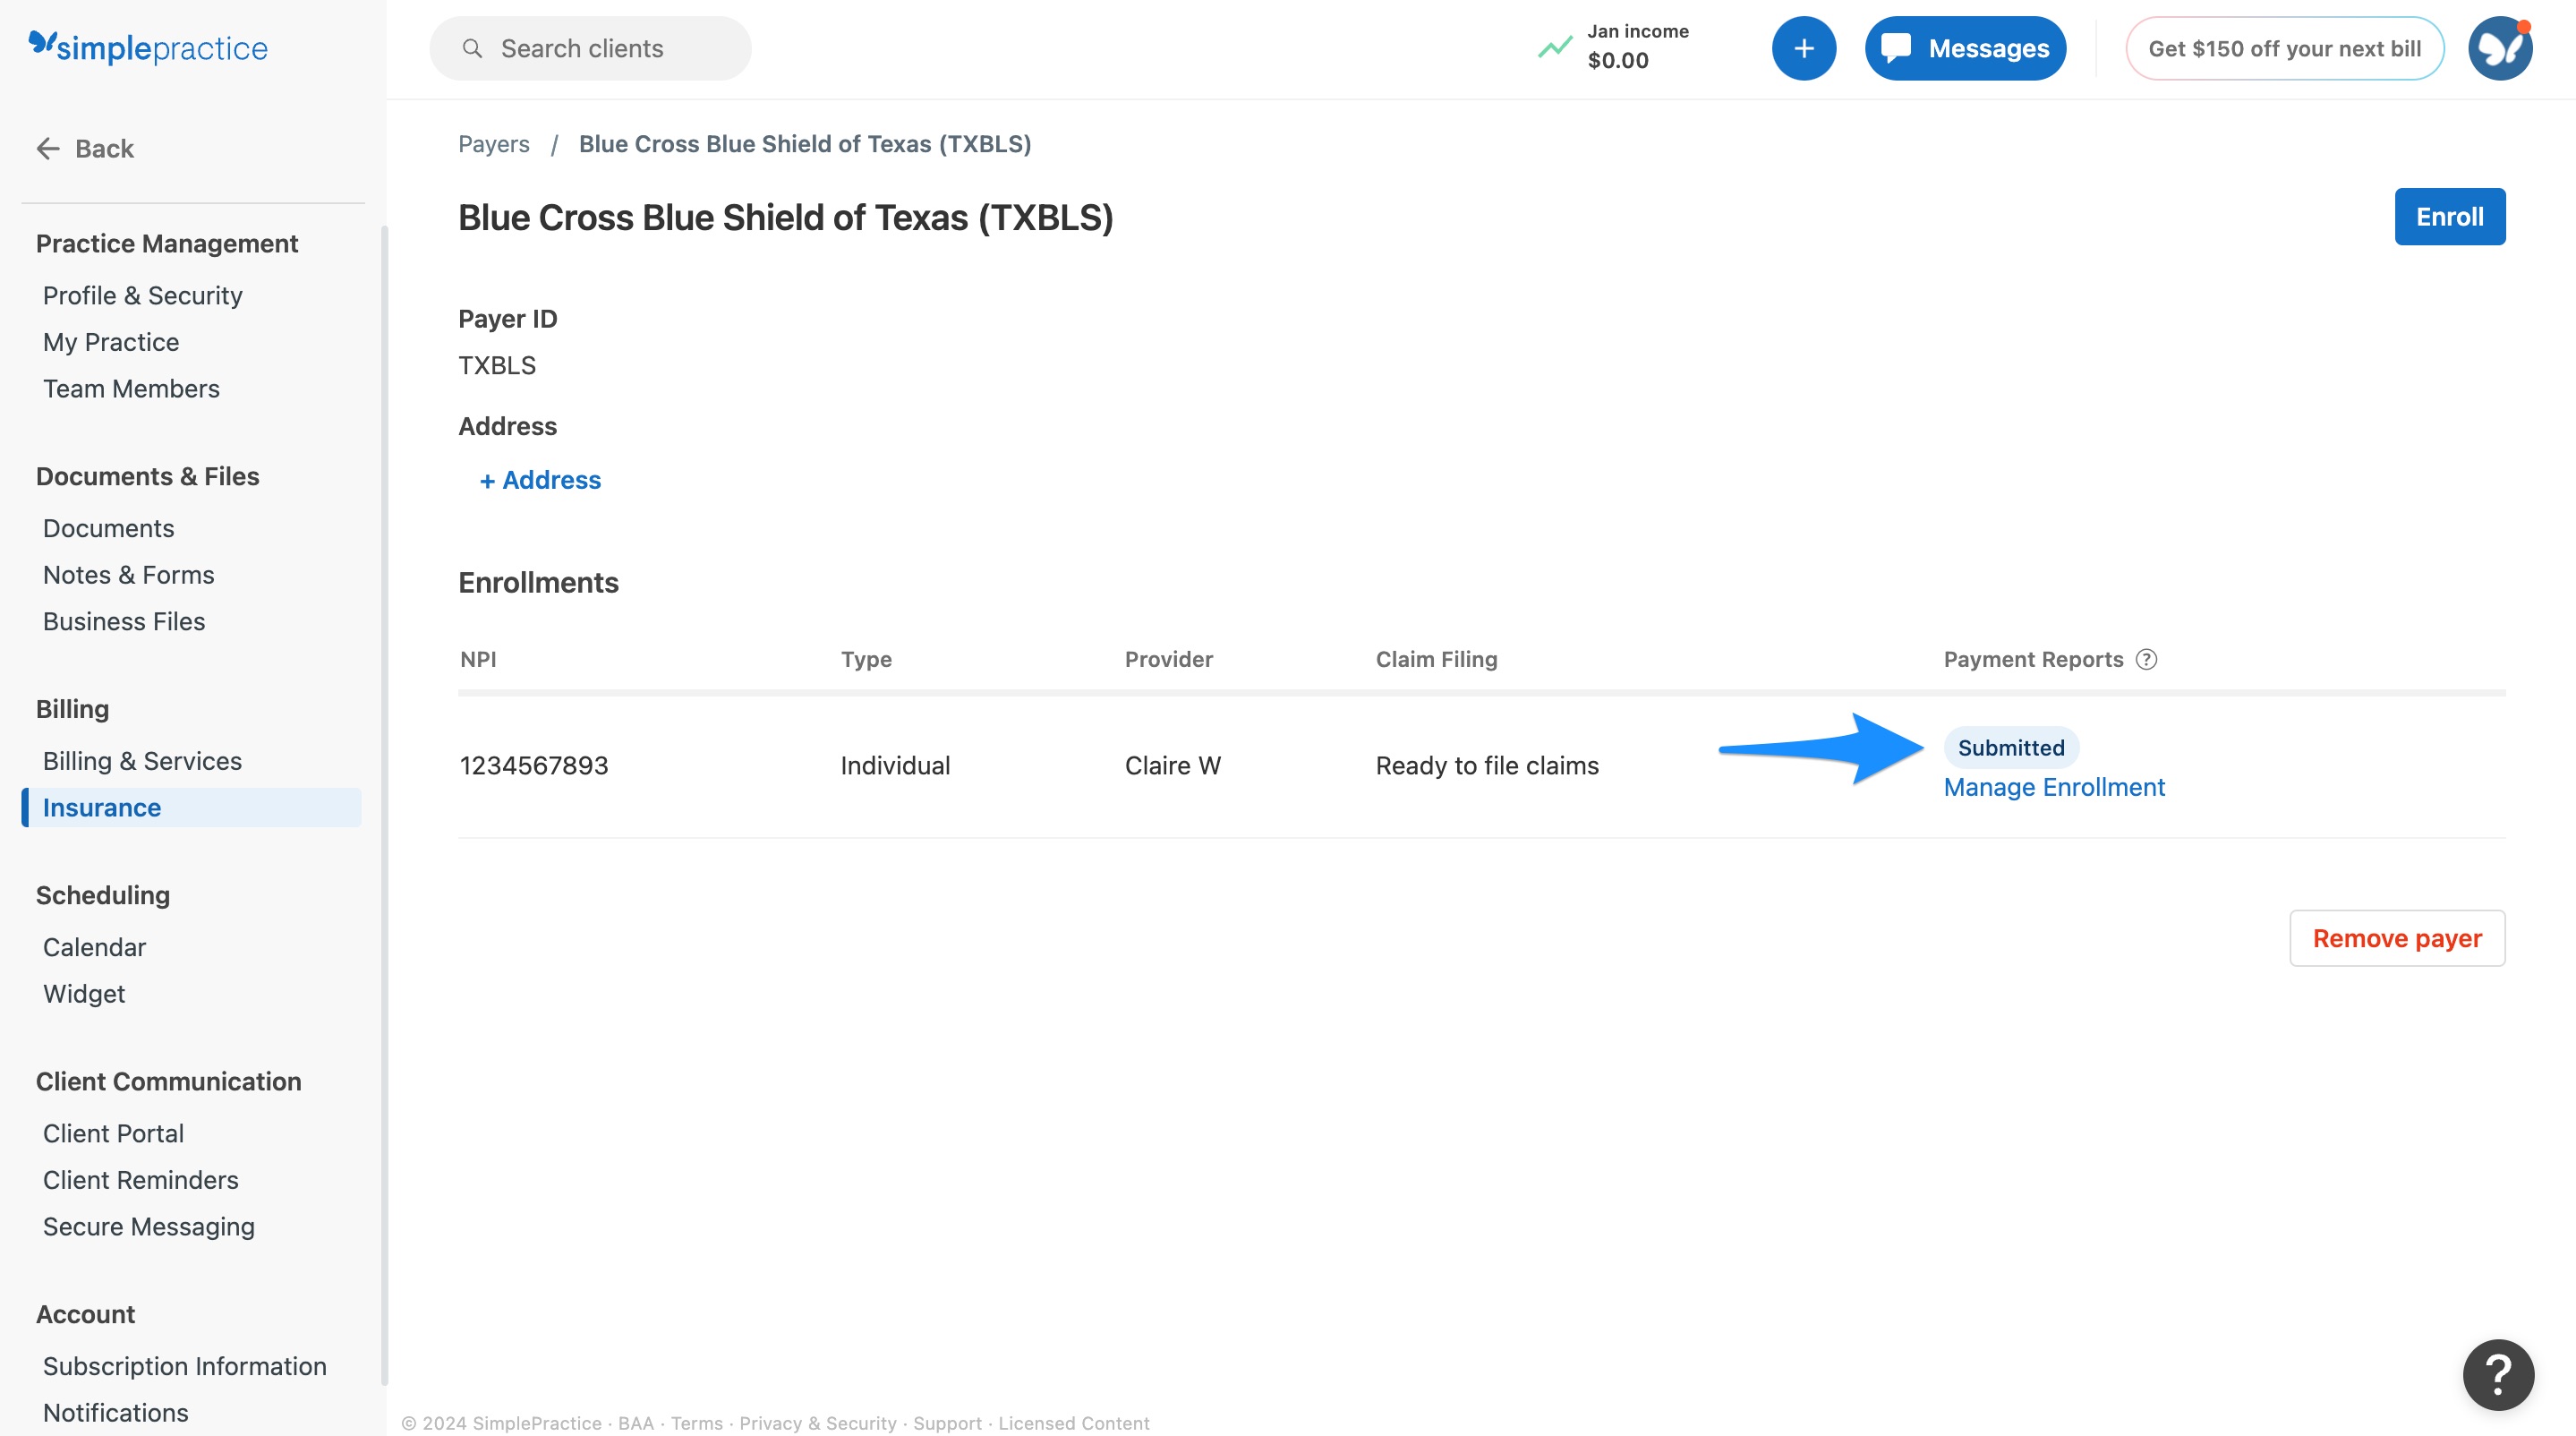
Task: Open Client Portal settings
Action: tap(114, 1133)
